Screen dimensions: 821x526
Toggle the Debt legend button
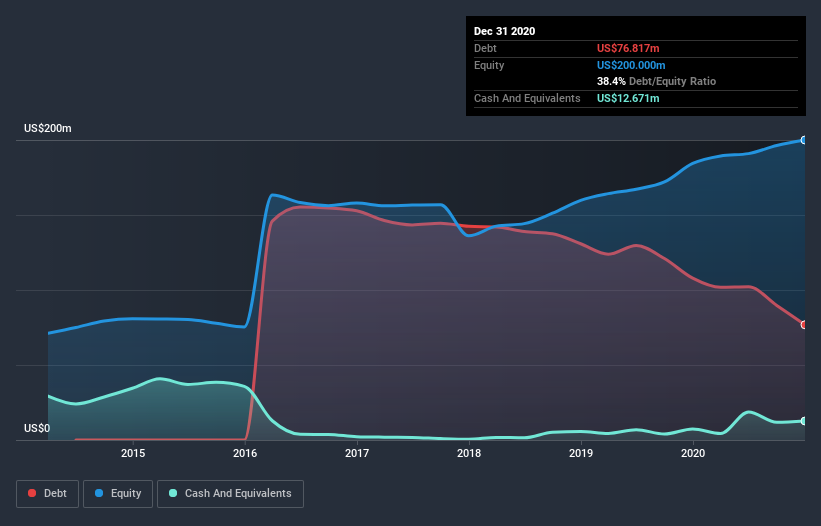pyautogui.click(x=48, y=494)
